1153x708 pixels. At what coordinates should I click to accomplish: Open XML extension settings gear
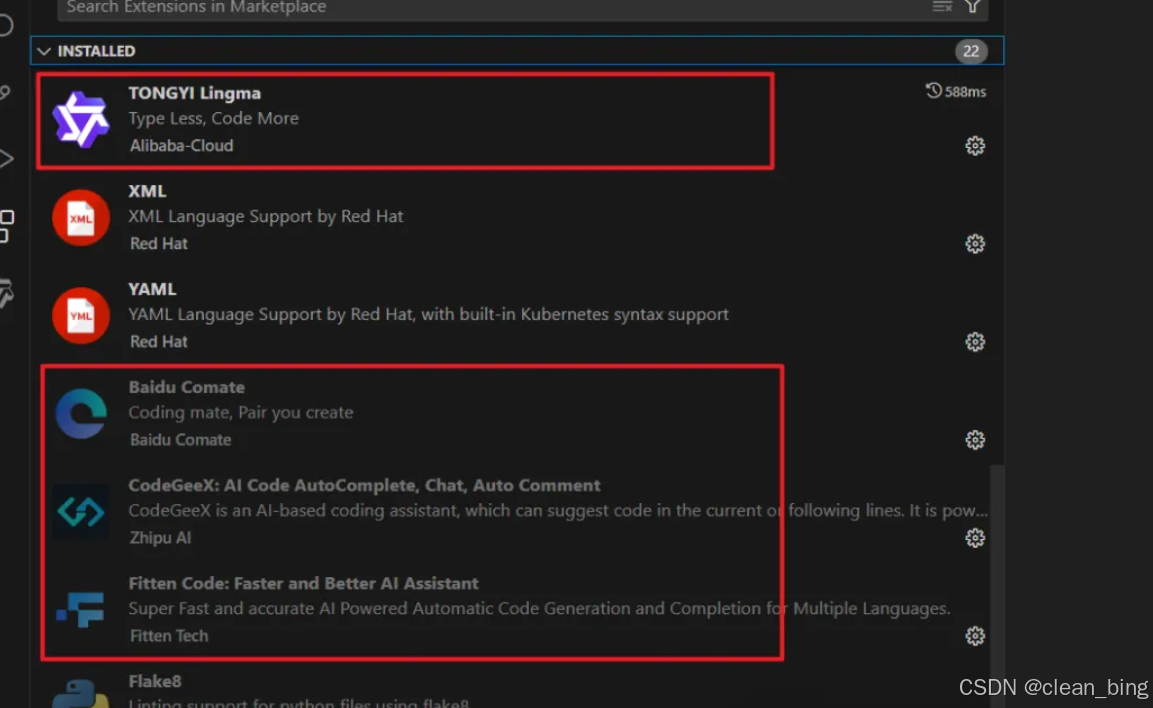pos(974,243)
